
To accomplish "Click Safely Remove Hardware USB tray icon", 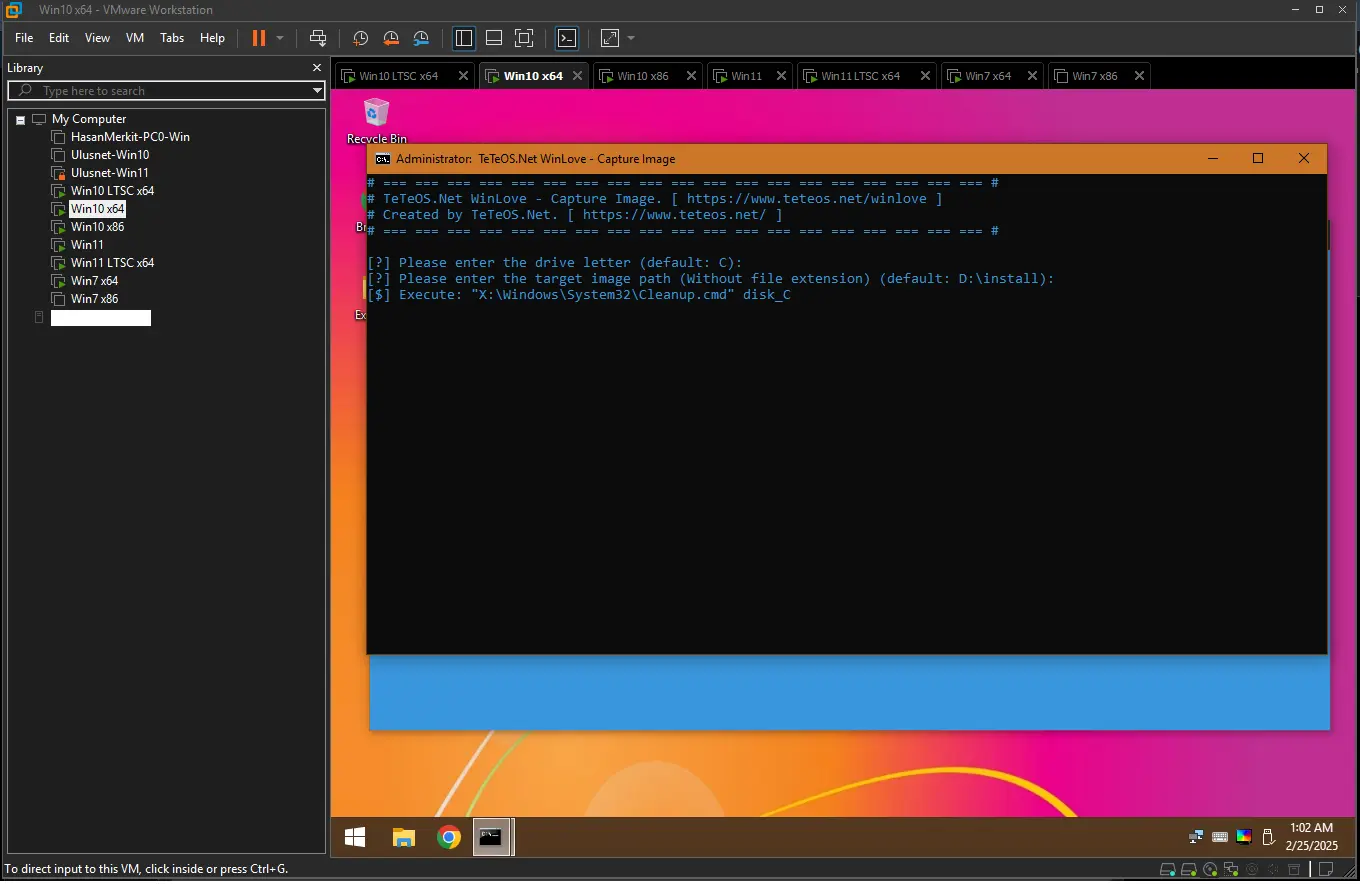I will click(x=1268, y=837).
